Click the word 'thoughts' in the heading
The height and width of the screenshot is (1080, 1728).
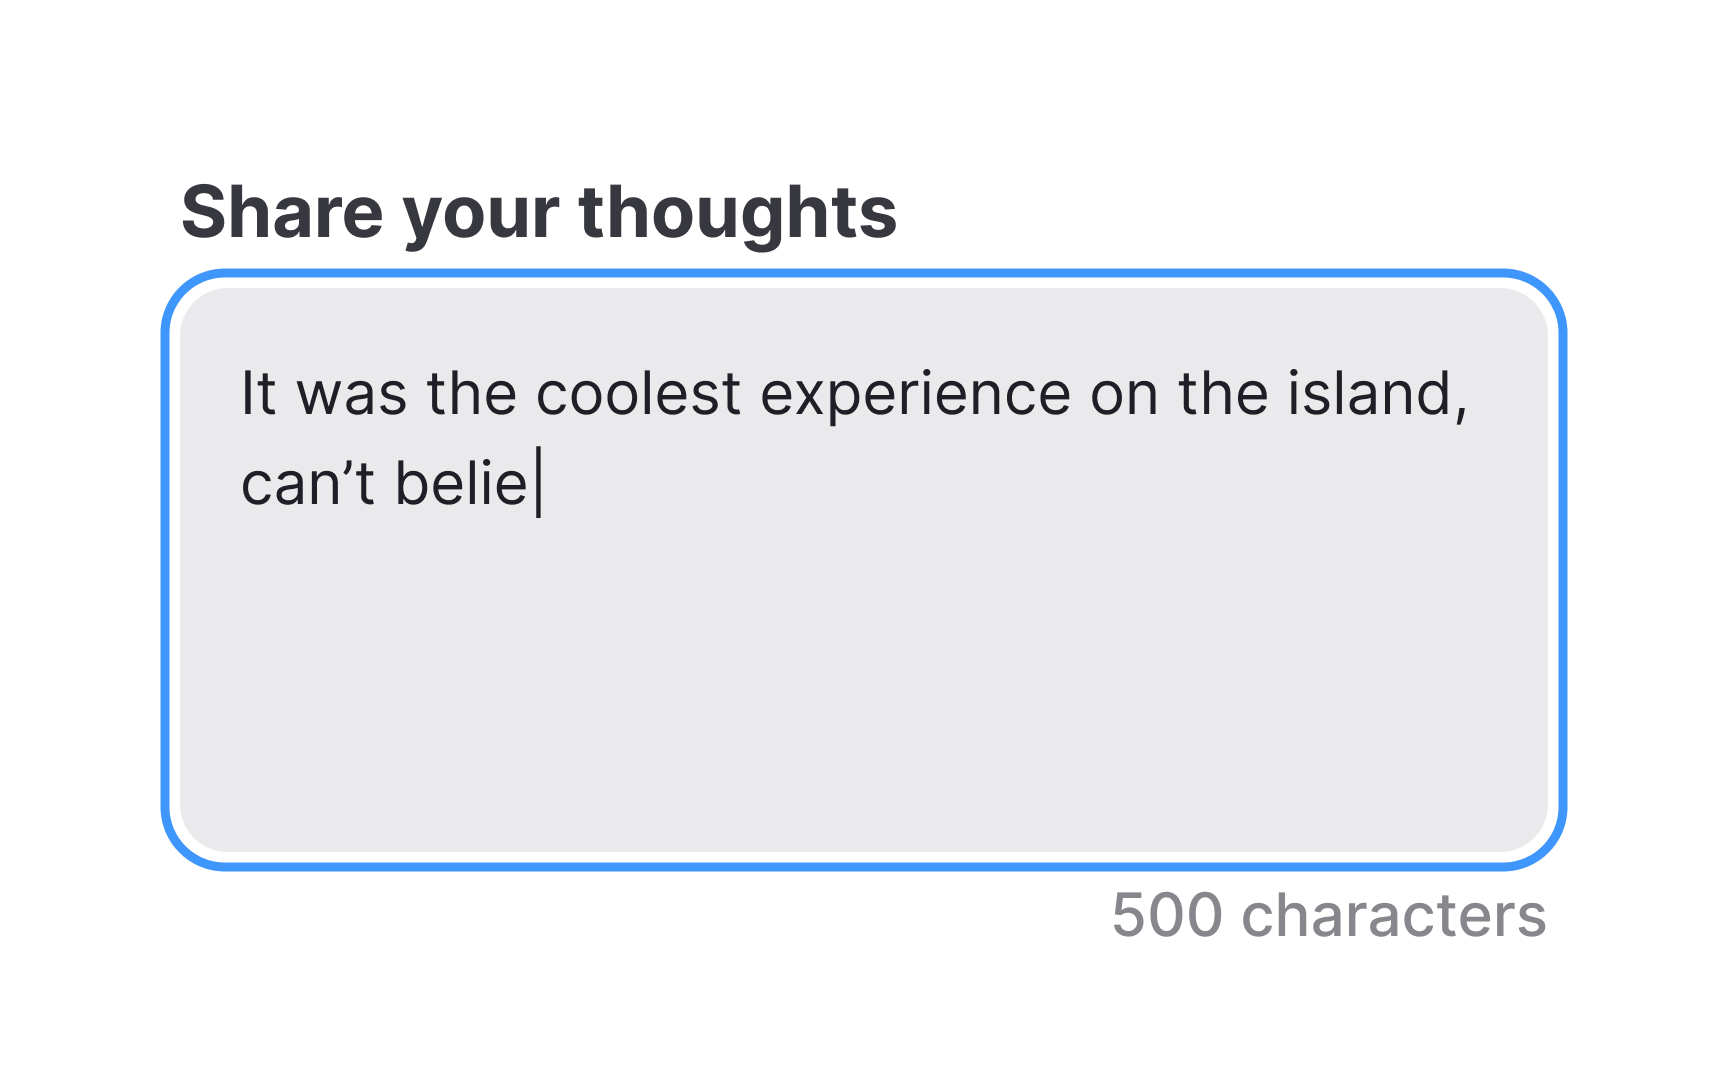coord(737,212)
